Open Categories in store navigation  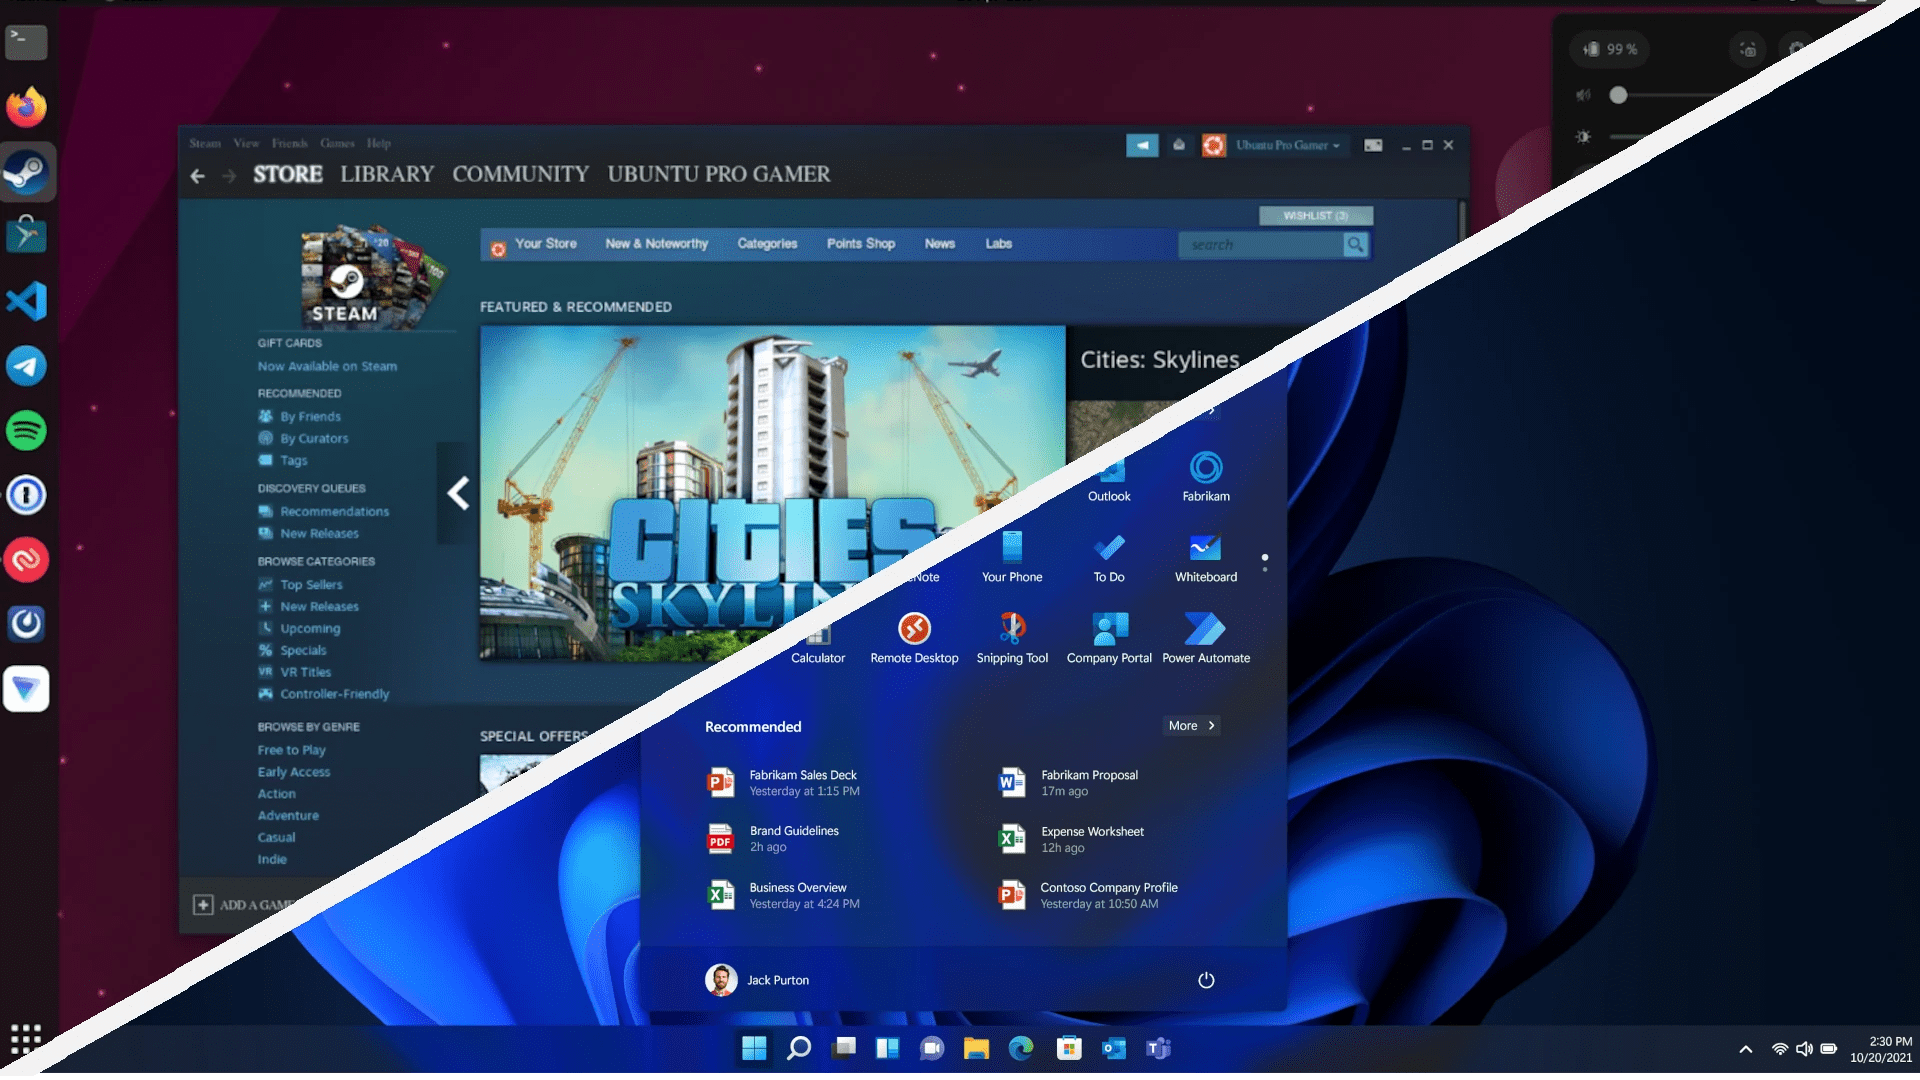(x=767, y=244)
